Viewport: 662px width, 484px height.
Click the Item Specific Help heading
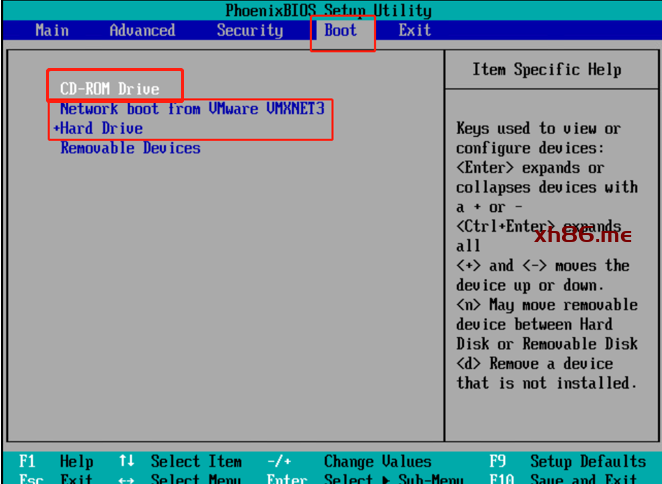click(x=546, y=69)
